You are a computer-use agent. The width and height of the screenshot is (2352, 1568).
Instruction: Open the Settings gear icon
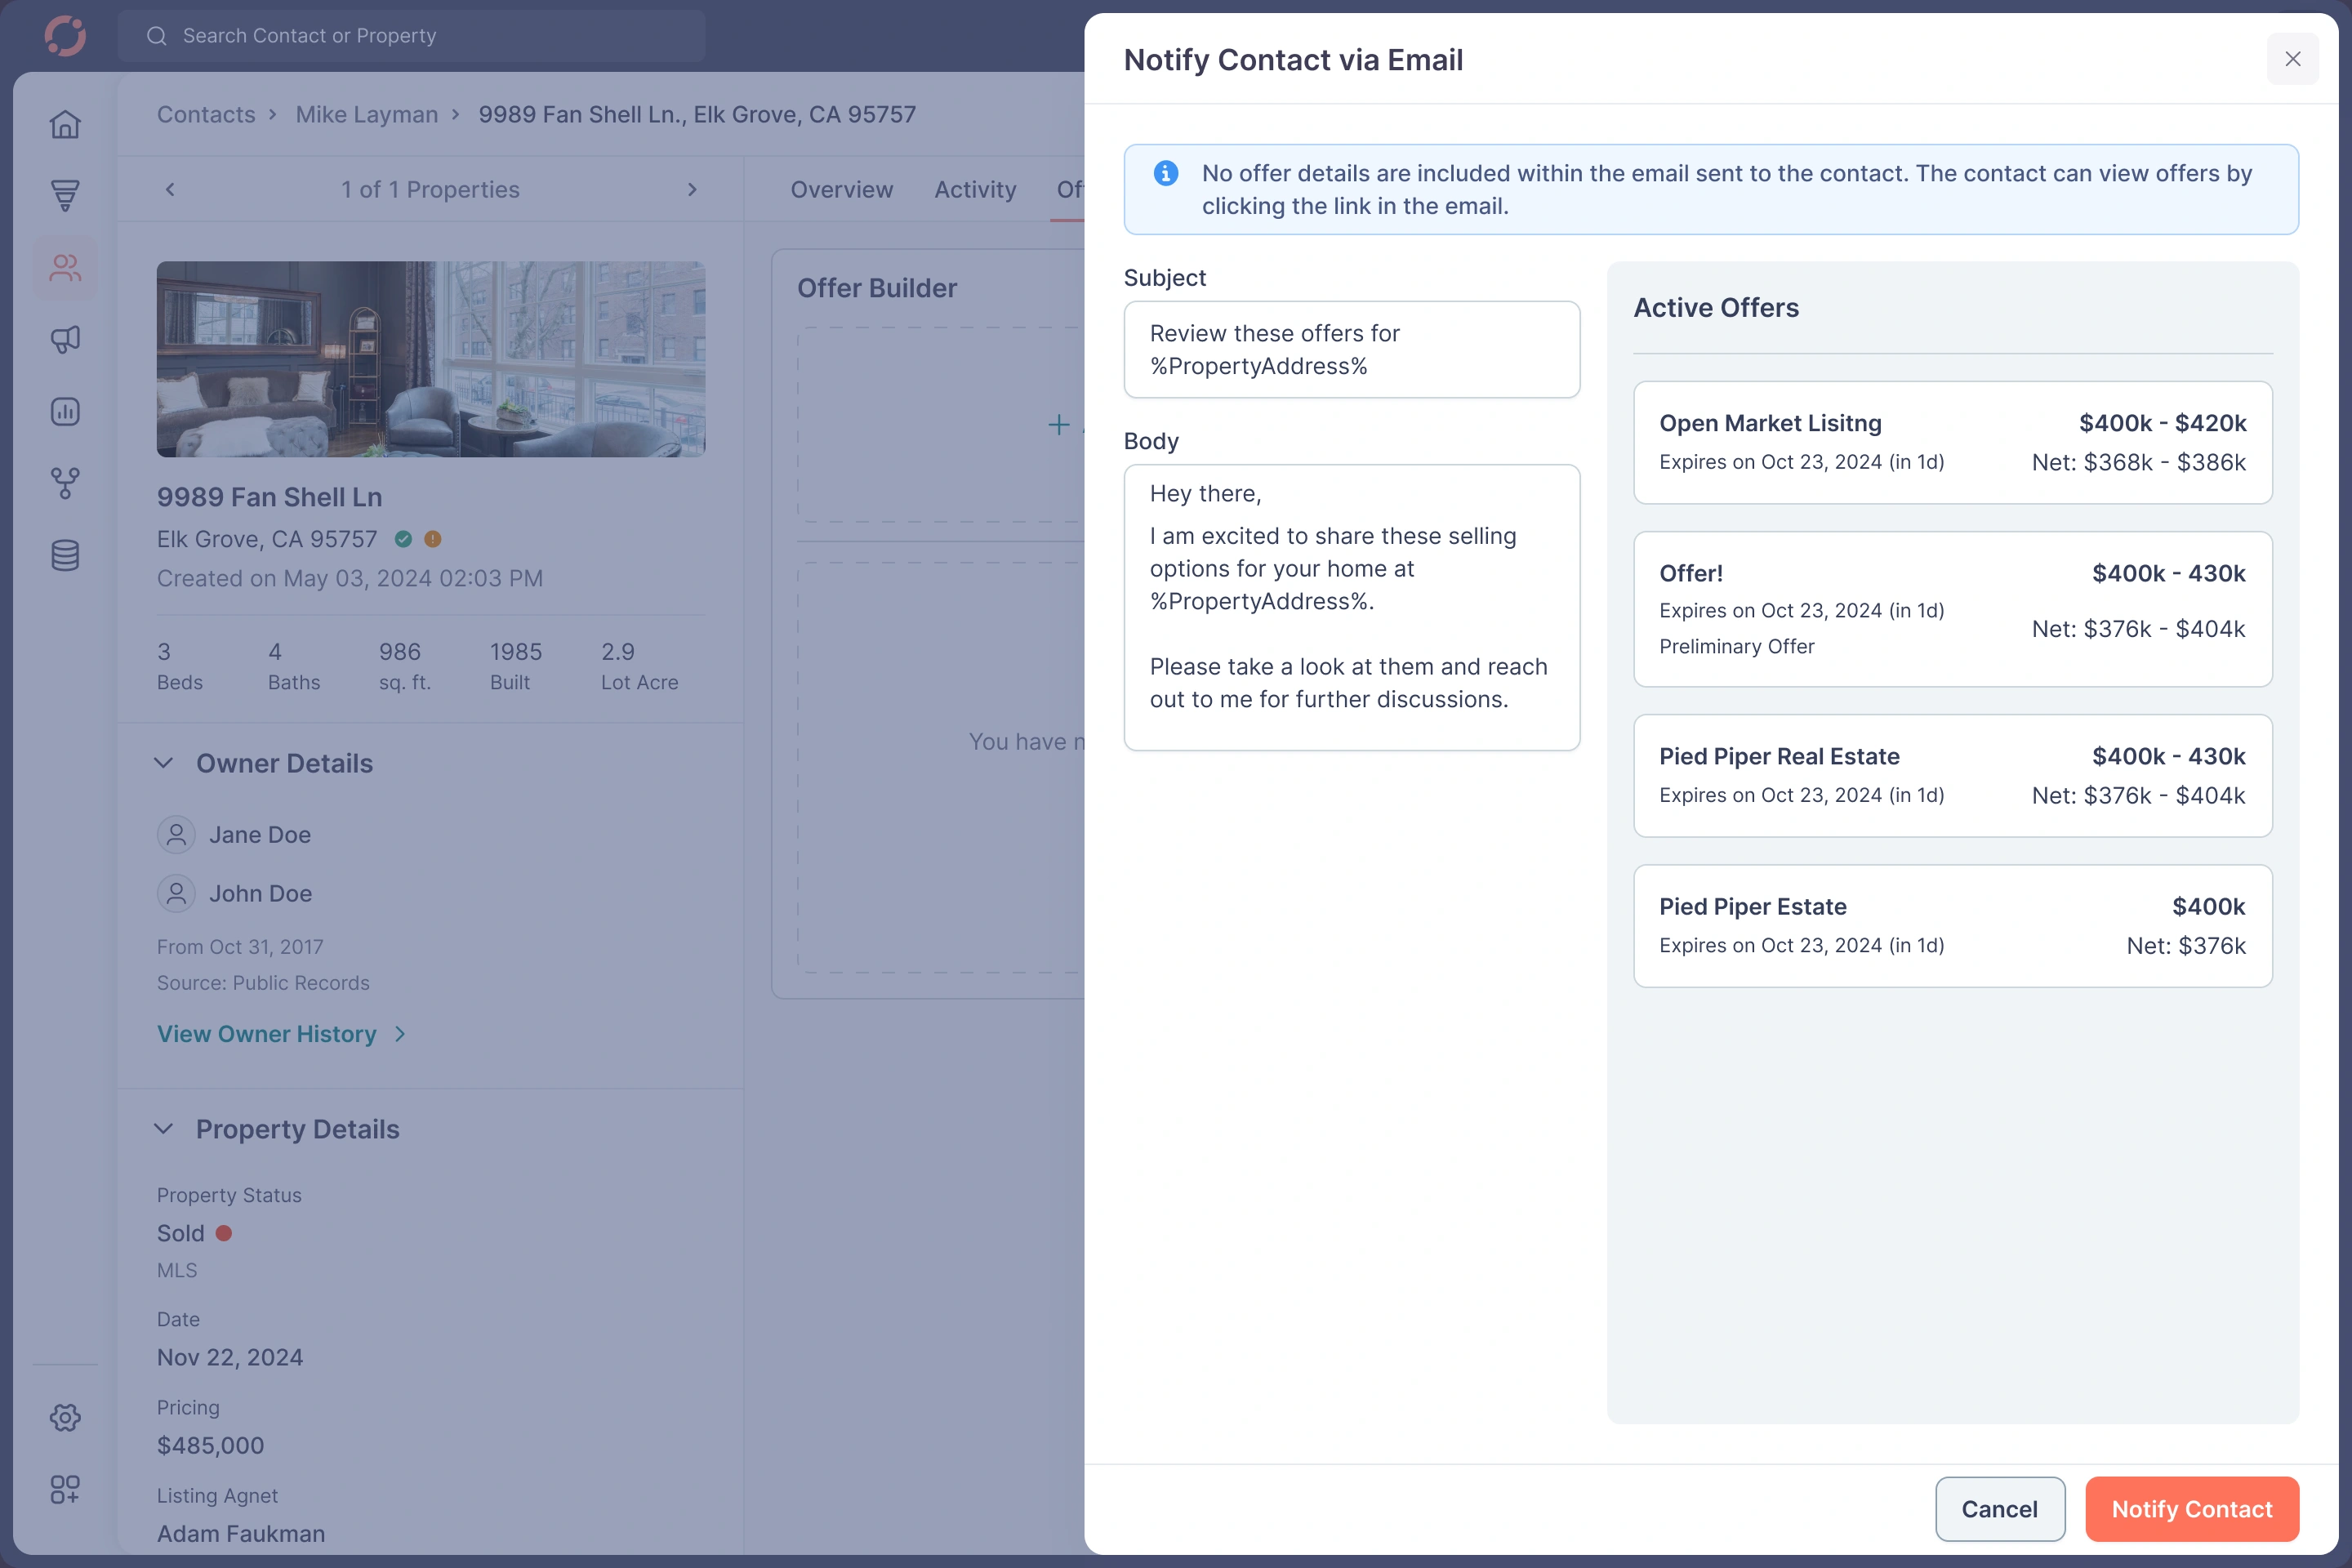(64, 1417)
